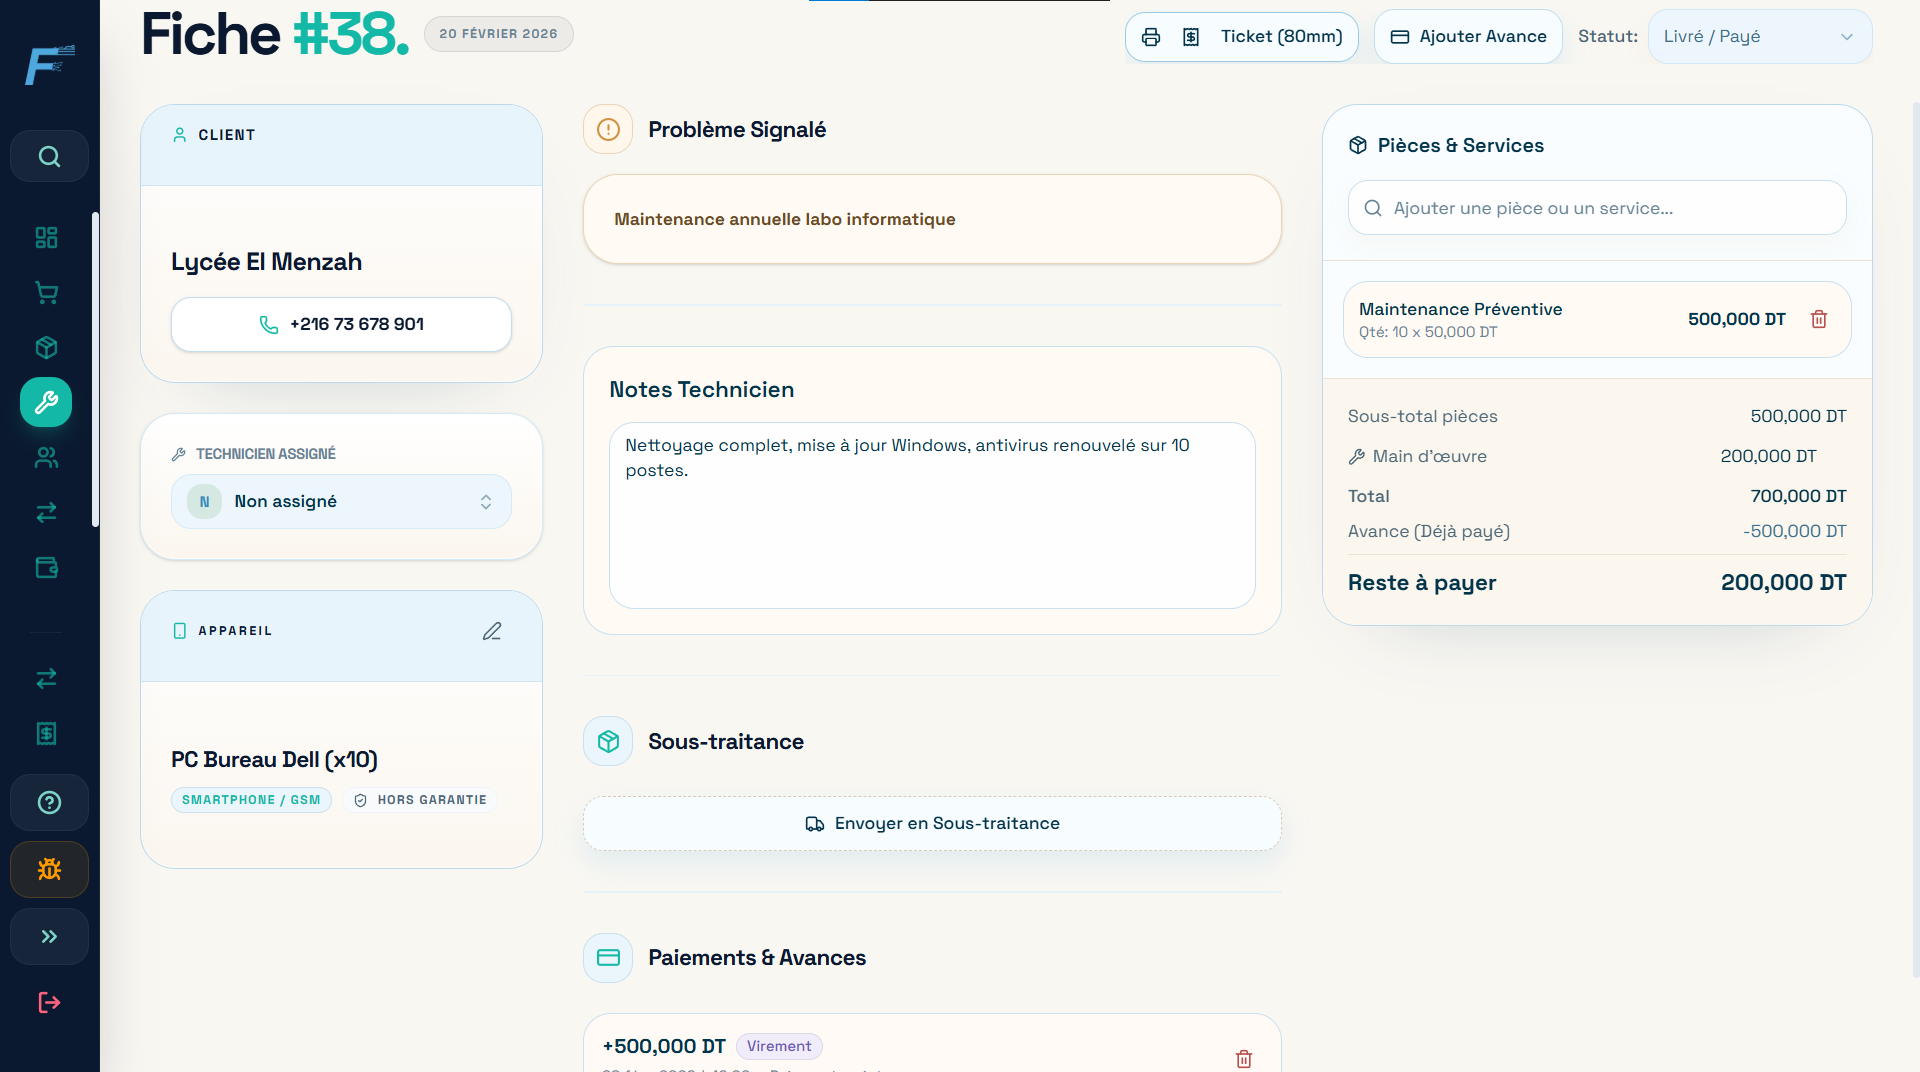The width and height of the screenshot is (1920, 1072).
Task: Delete the Maintenance Préventive line item
Action: [x=1819, y=319]
